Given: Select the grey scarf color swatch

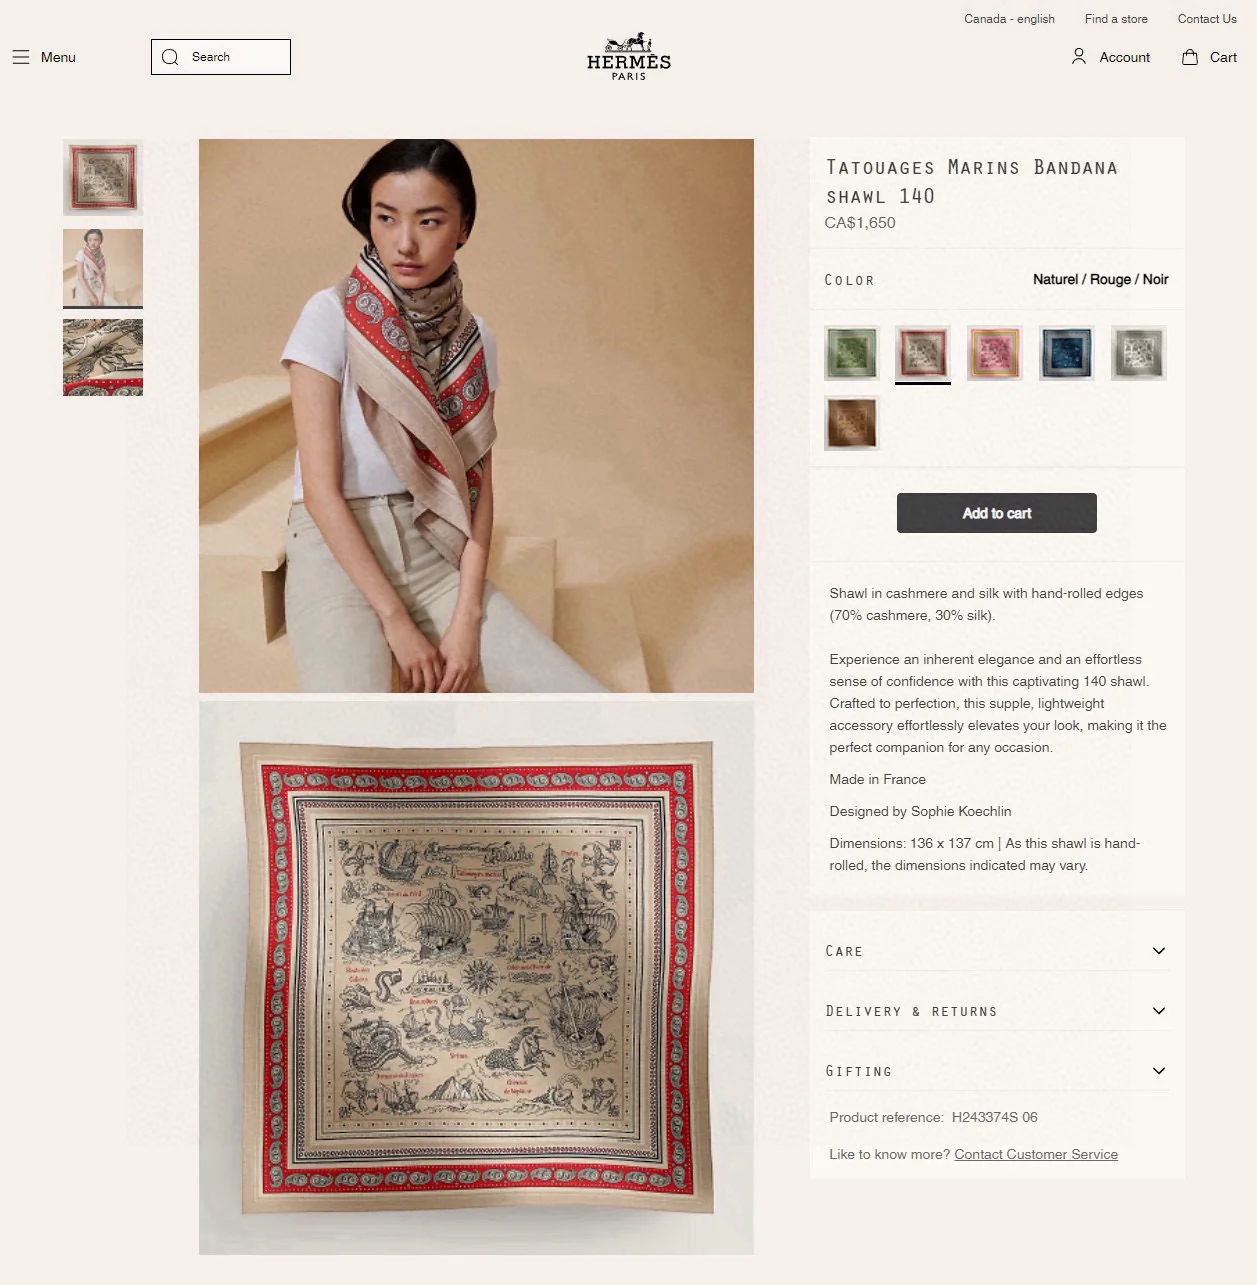Looking at the screenshot, I should (x=1138, y=353).
